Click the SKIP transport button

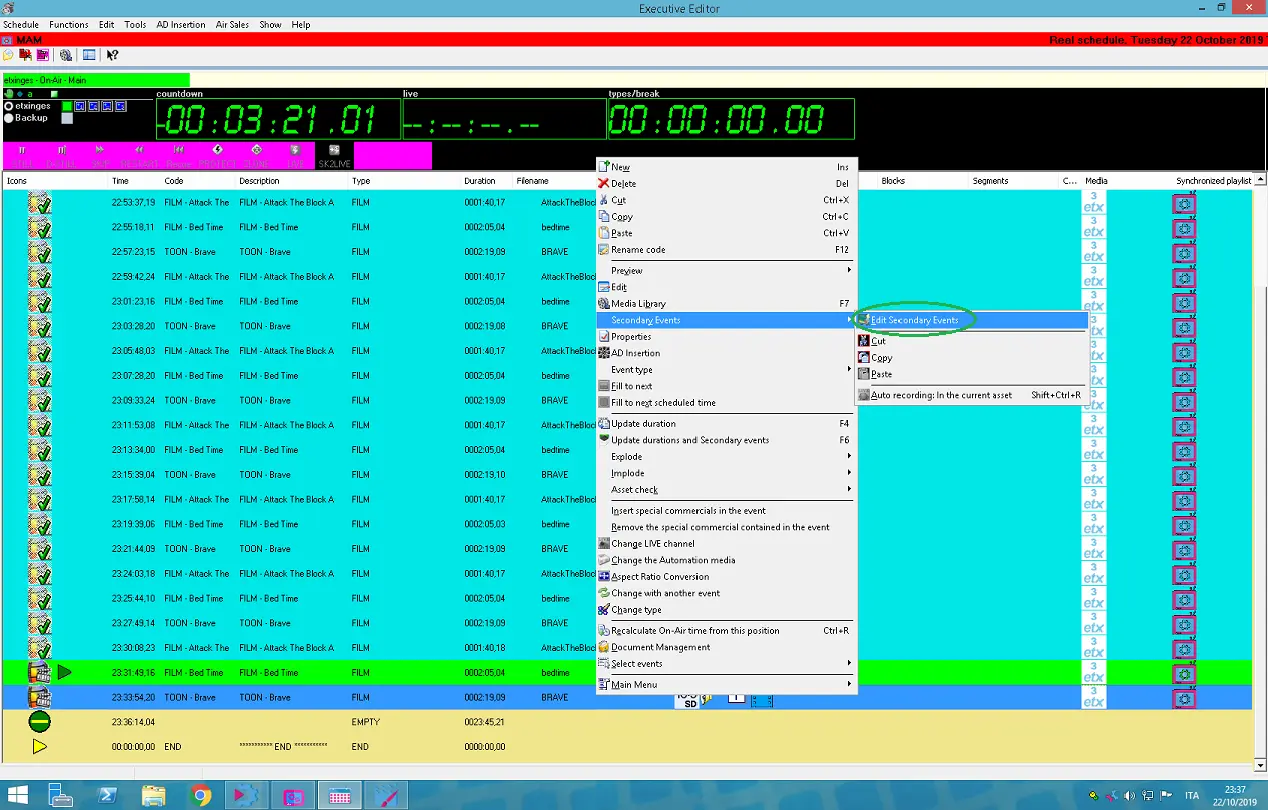point(100,155)
